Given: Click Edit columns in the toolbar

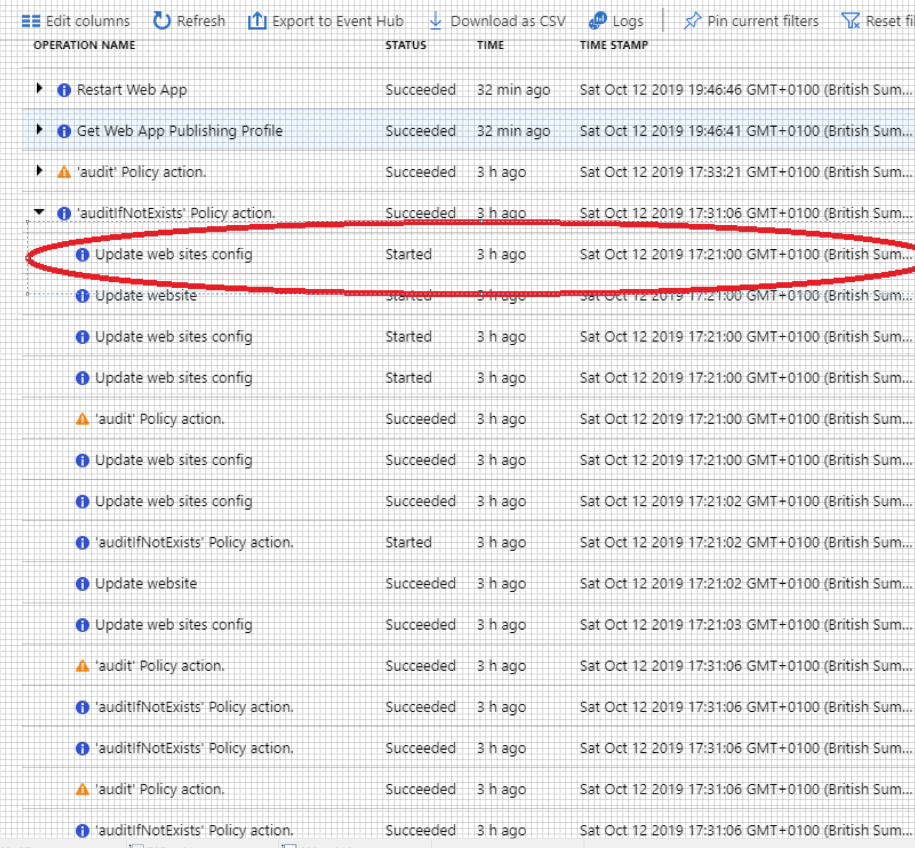Looking at the screenshot, I should [x=75, y=20].
